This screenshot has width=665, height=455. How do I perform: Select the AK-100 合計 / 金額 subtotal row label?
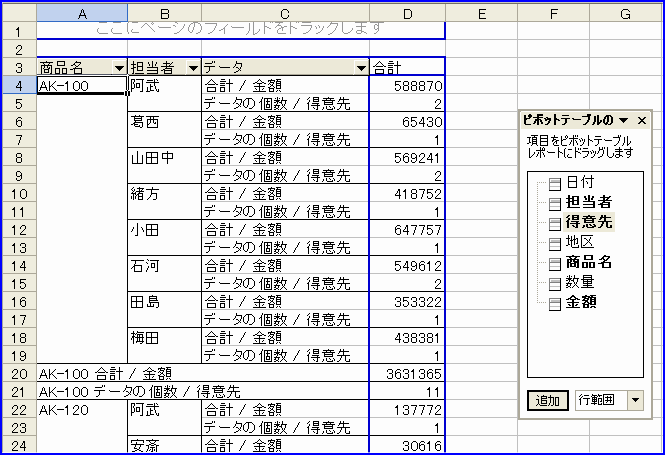point(203,374)
